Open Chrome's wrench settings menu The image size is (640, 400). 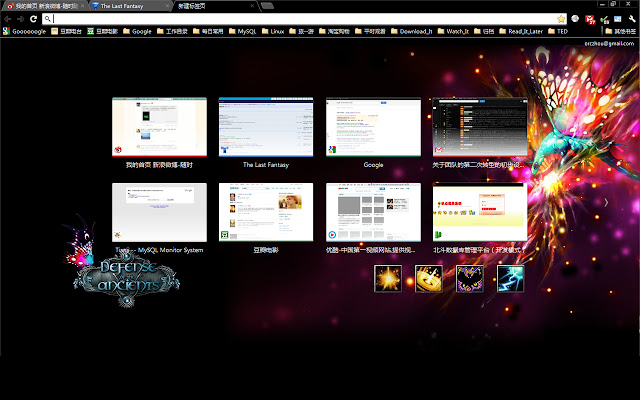(x=632, y=19)
